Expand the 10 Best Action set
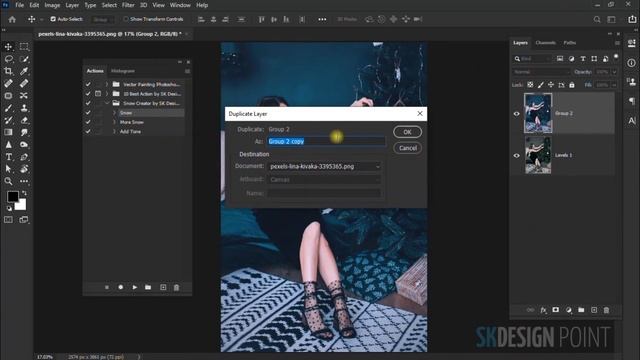 tap(107, 94)
